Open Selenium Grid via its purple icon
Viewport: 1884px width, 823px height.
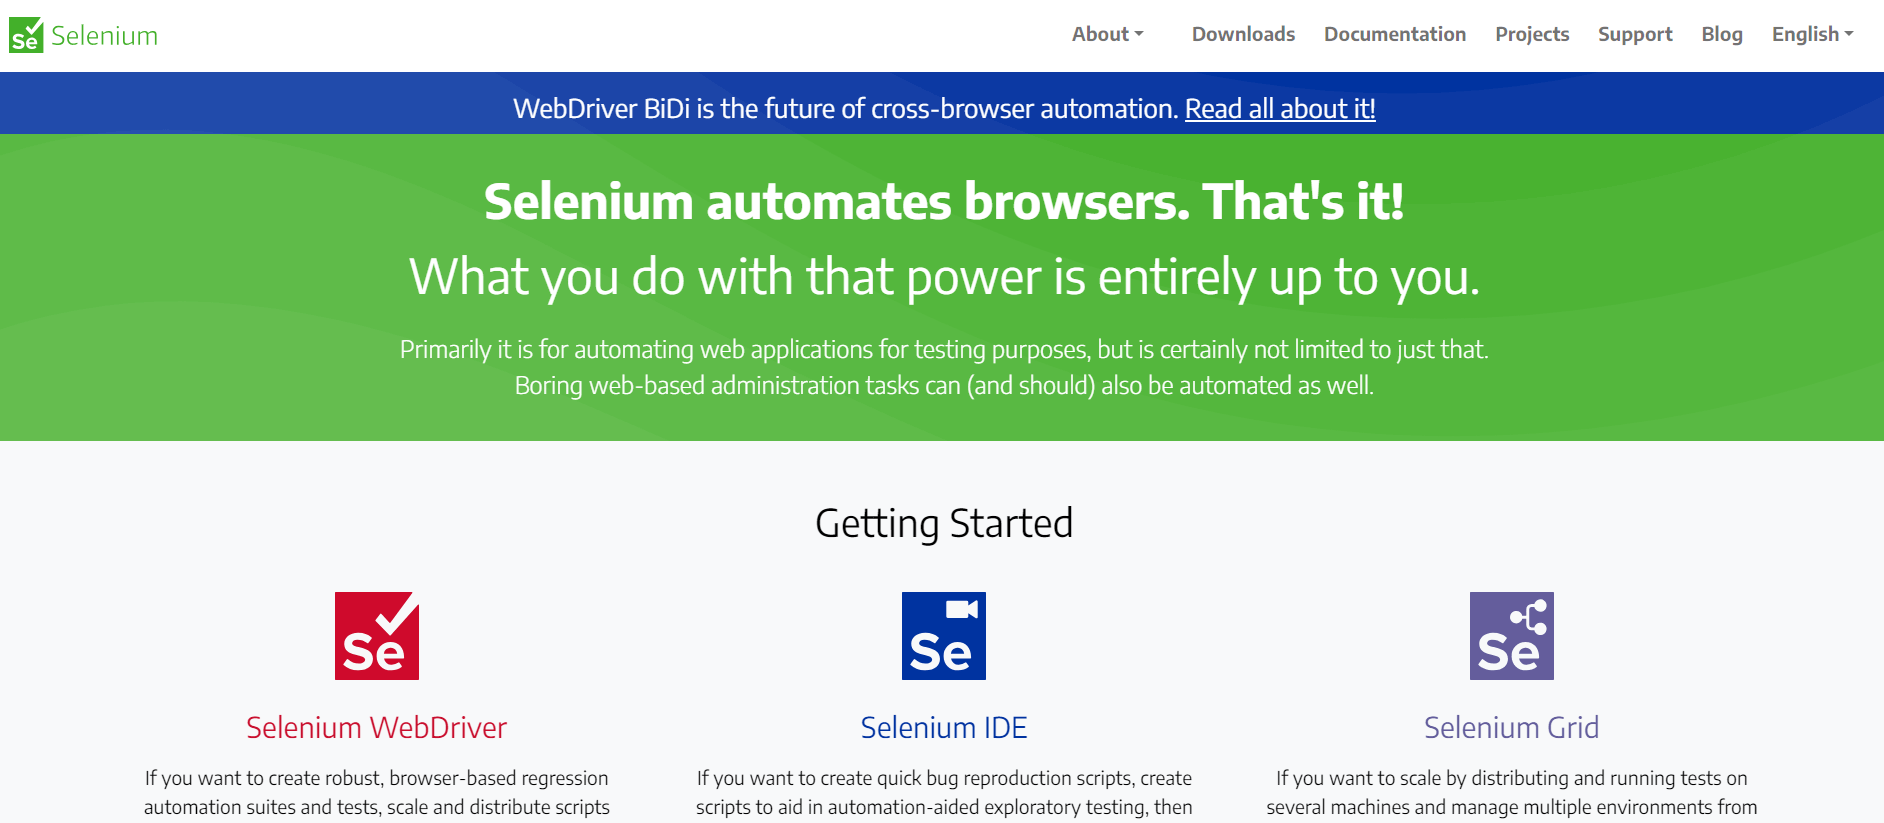tap(1510, 635)
